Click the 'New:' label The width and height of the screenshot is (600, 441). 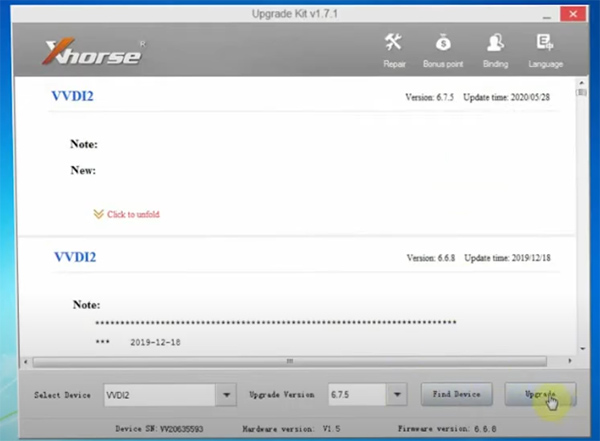83,170
